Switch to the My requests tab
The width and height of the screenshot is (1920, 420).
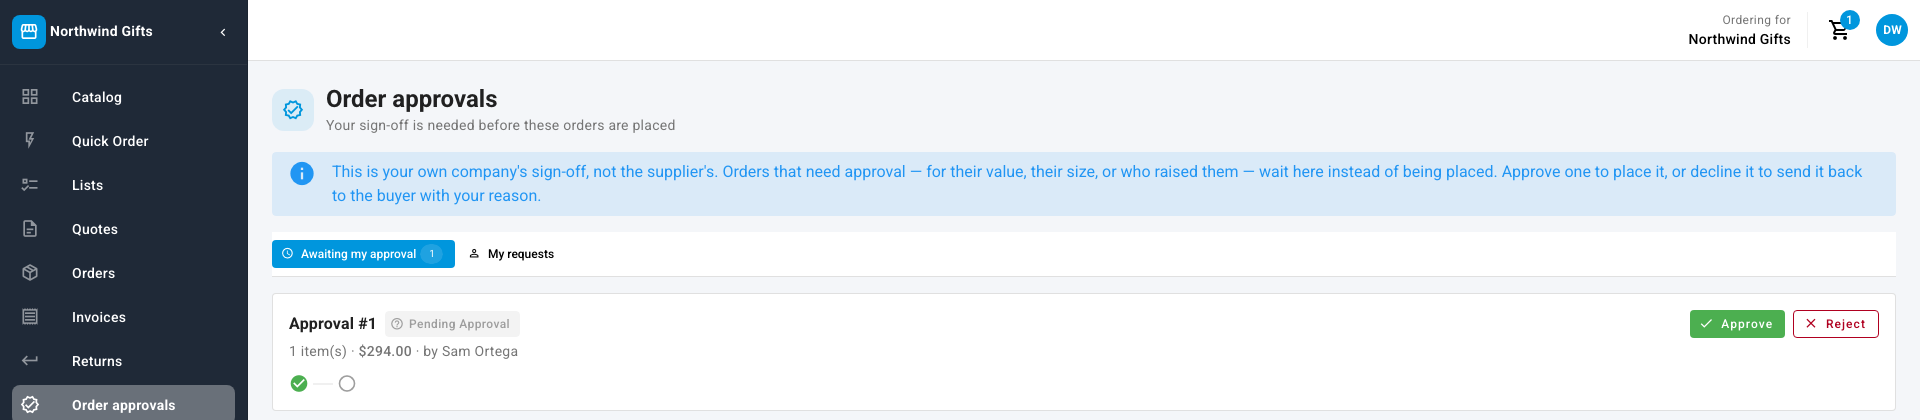click(x=511, y=254)
